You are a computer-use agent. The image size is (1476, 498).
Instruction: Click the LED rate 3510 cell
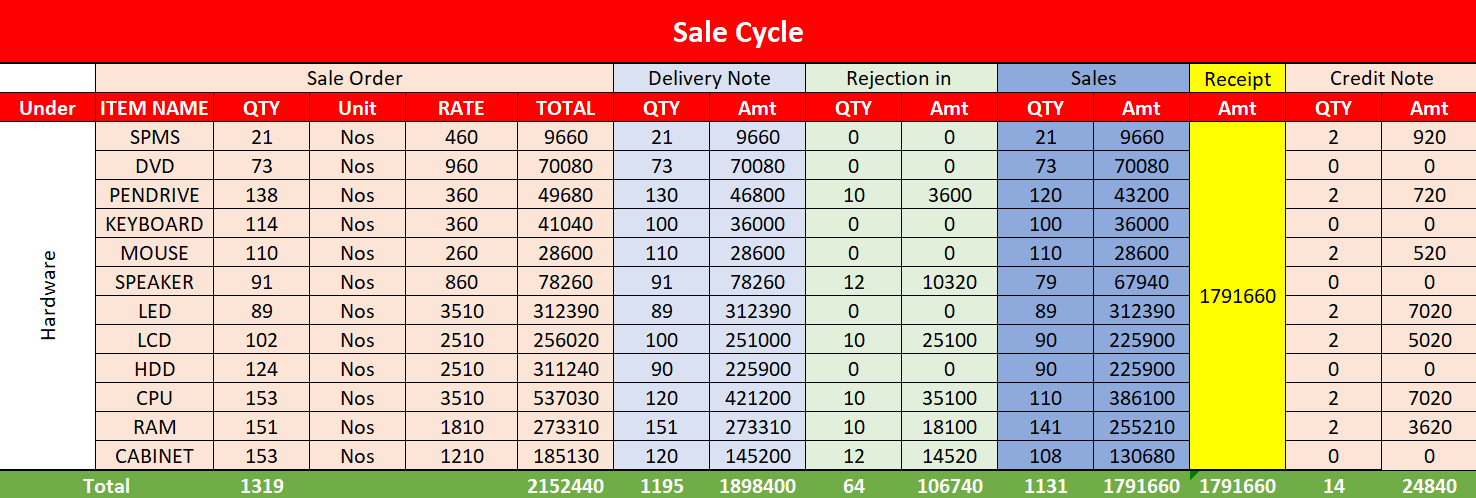point(461,311)
